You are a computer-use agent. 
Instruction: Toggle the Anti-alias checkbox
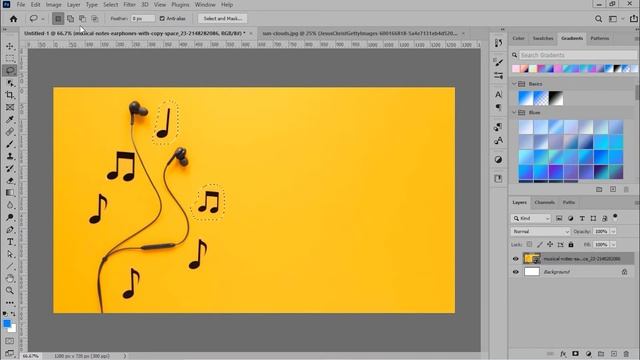point(162,18)
